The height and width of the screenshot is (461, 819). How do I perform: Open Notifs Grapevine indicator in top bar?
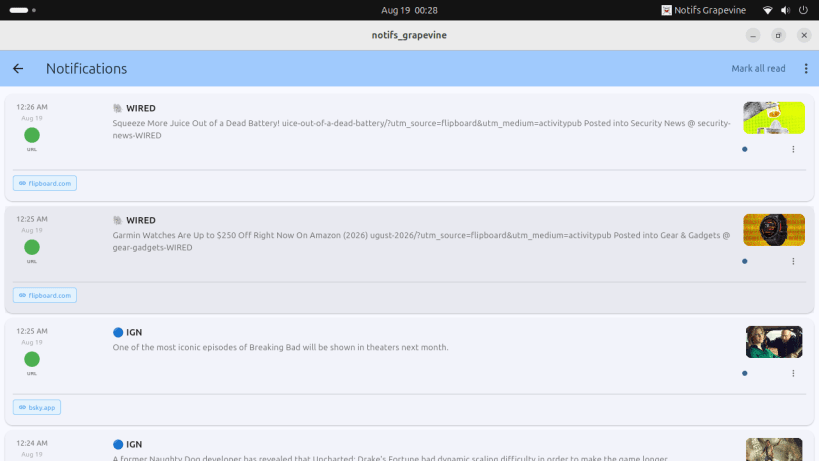tap(703, 10)
